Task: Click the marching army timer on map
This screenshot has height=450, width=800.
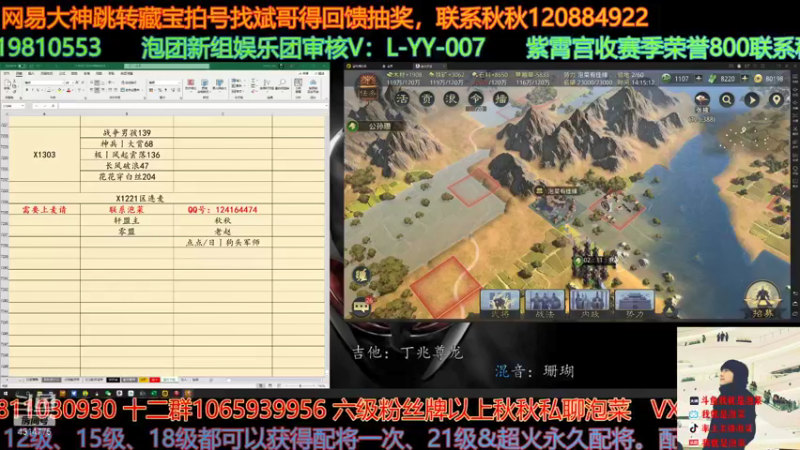Action: pyautogui.click(x=595, y=260)
